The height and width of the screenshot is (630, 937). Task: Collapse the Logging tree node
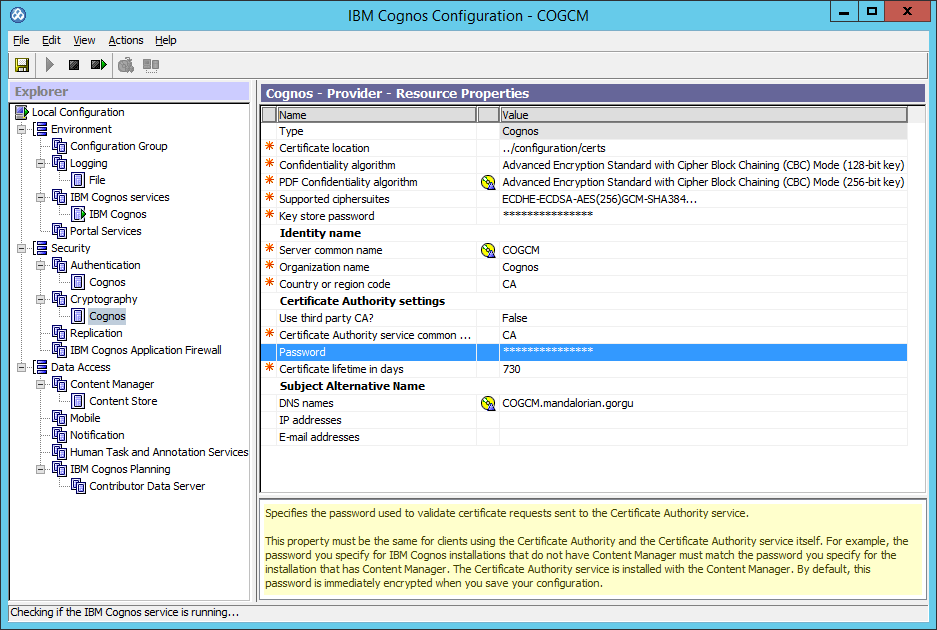point(41,163)
